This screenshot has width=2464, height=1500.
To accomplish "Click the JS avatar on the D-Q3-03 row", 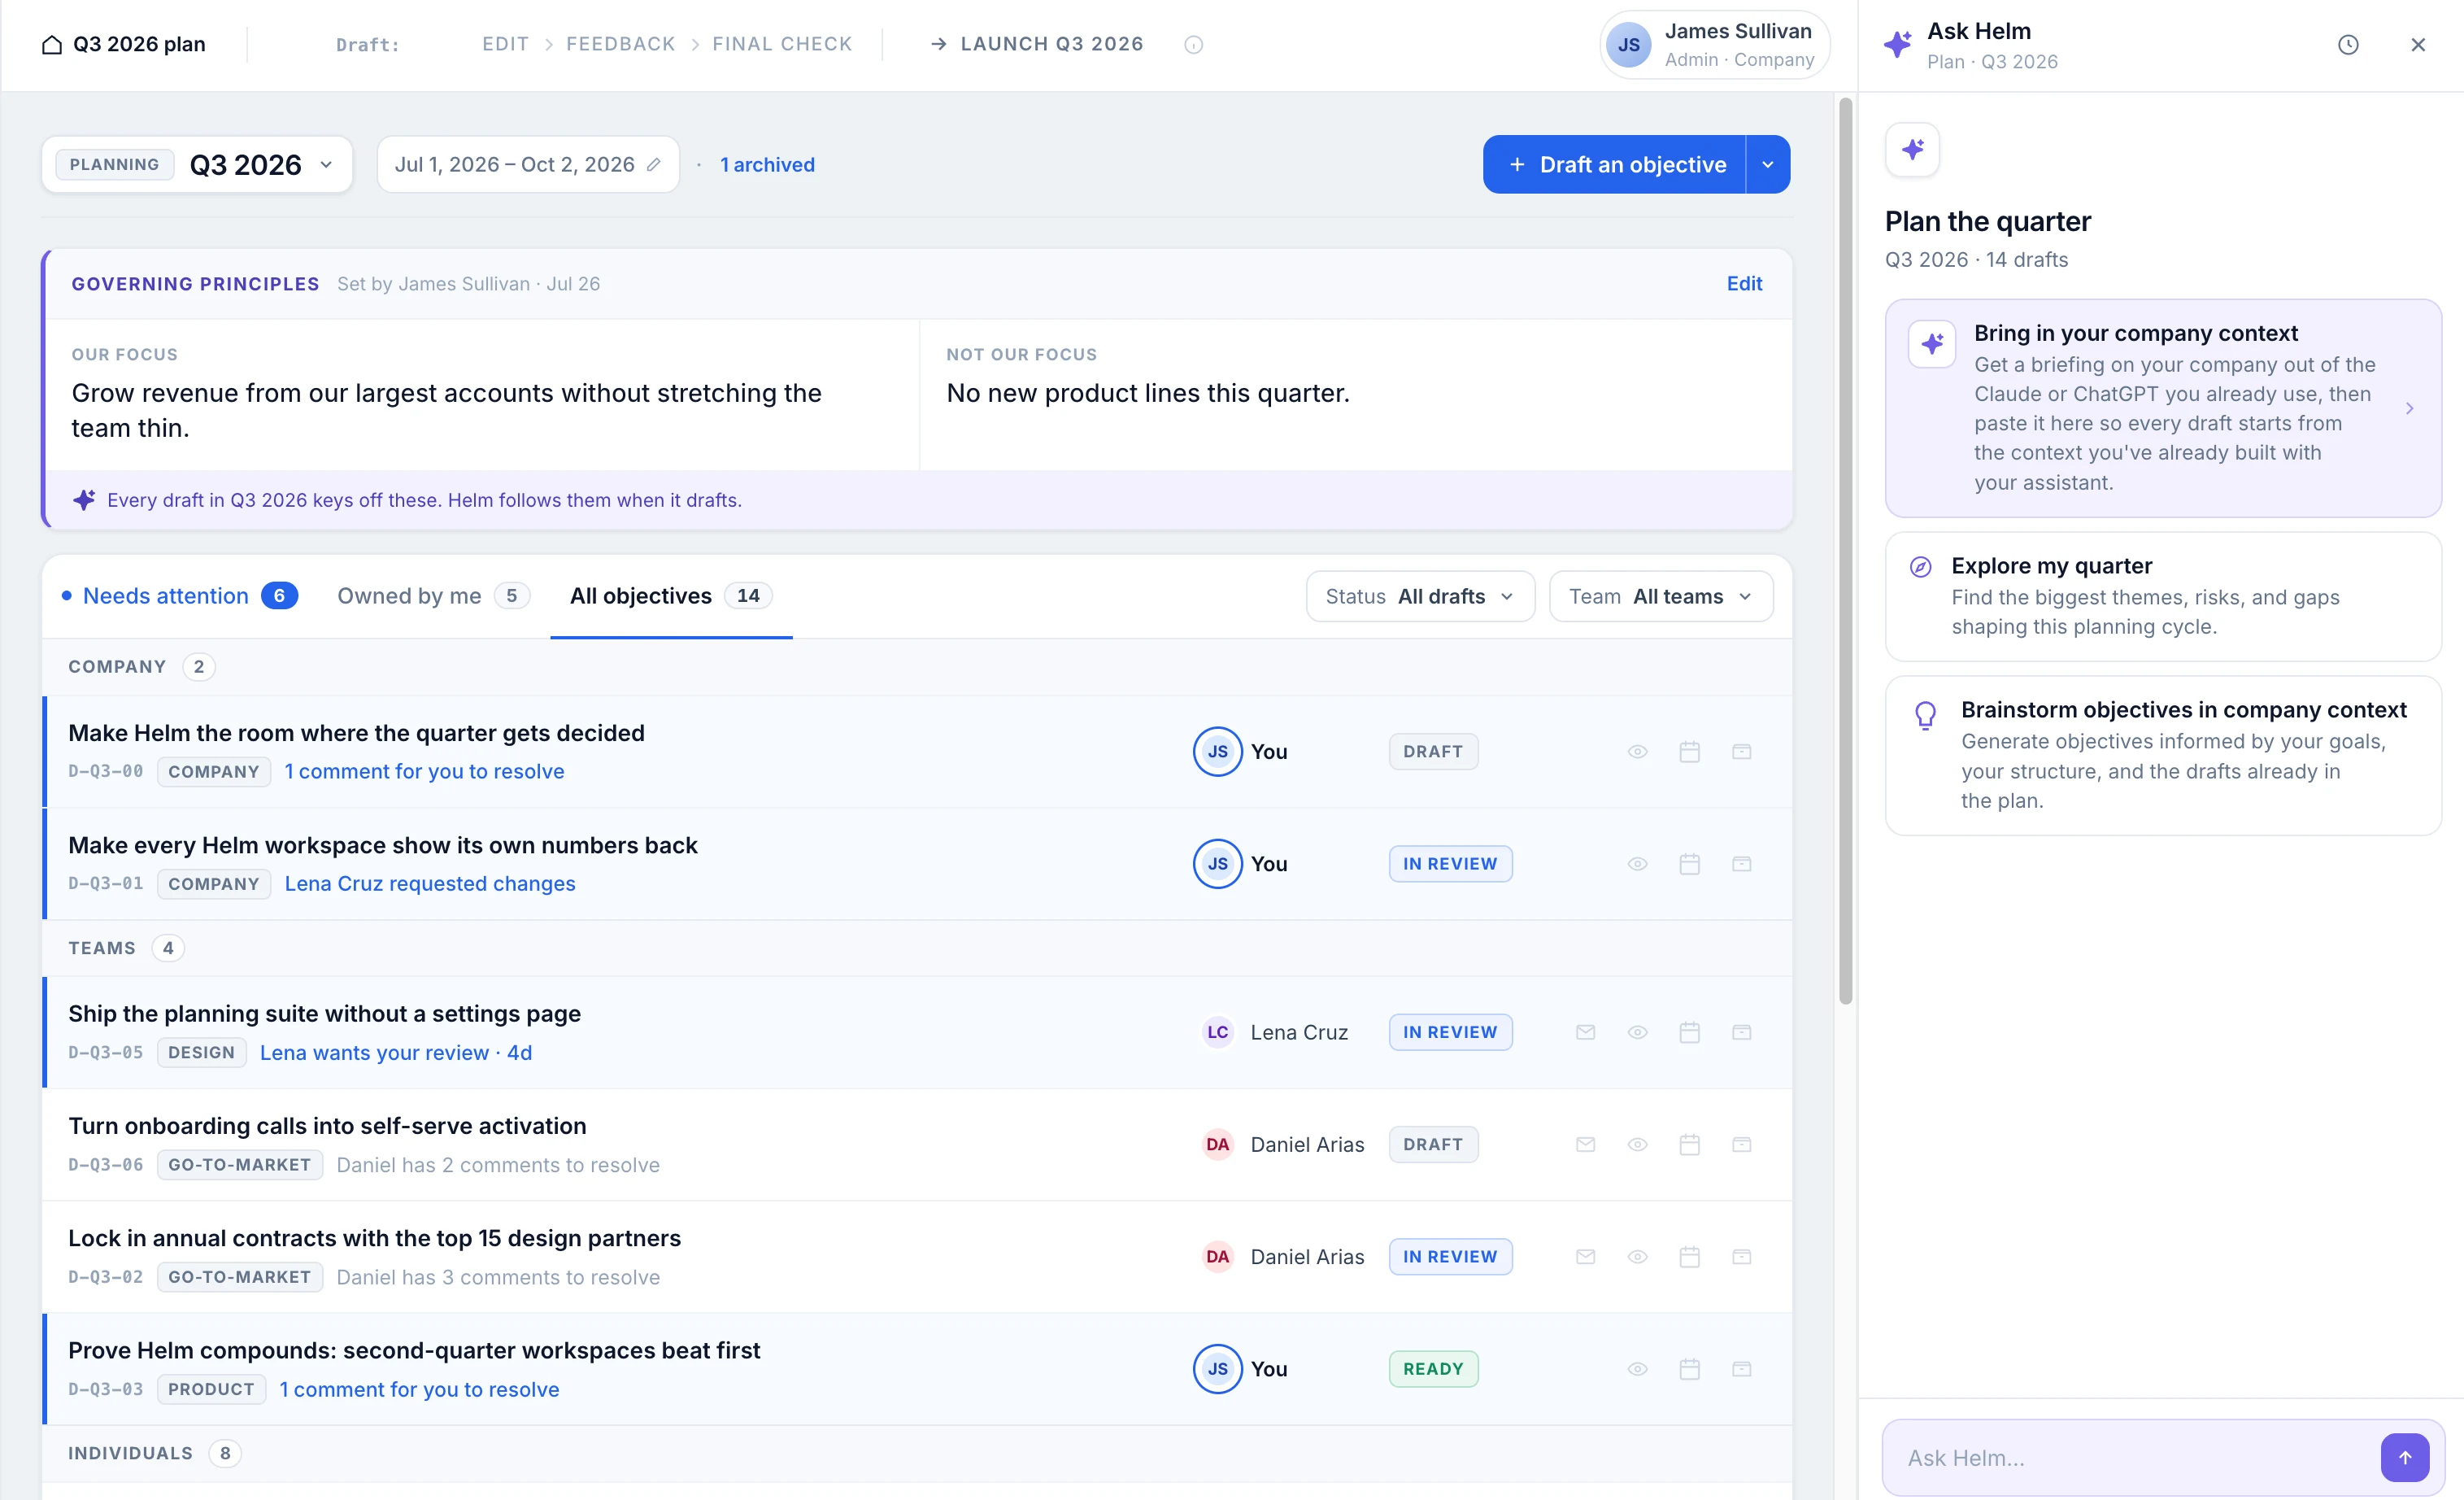I will tap(1217, 1368).
